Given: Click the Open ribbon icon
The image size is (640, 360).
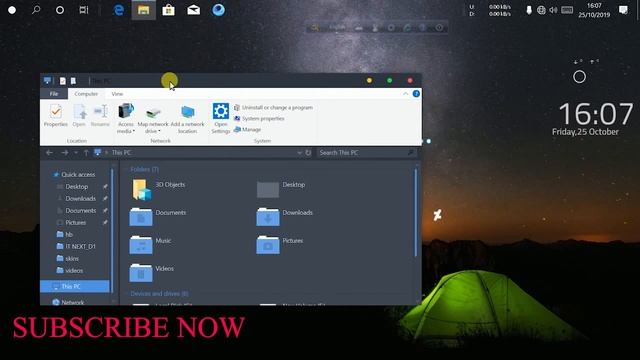Looking at the screenshot, I should (79, 116).
